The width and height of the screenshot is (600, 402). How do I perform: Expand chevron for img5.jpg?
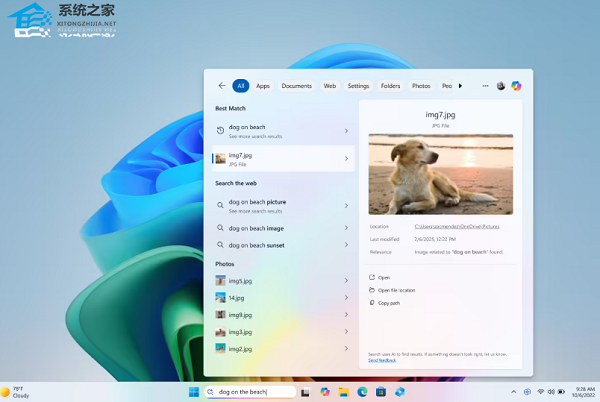point(346,280)
